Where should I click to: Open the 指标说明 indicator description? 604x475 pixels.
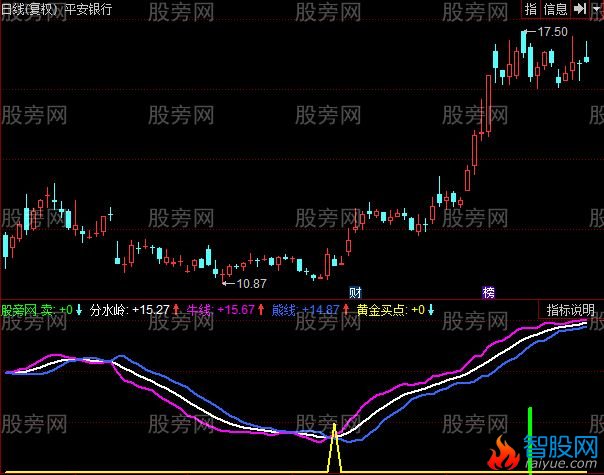tap(570, 310)
